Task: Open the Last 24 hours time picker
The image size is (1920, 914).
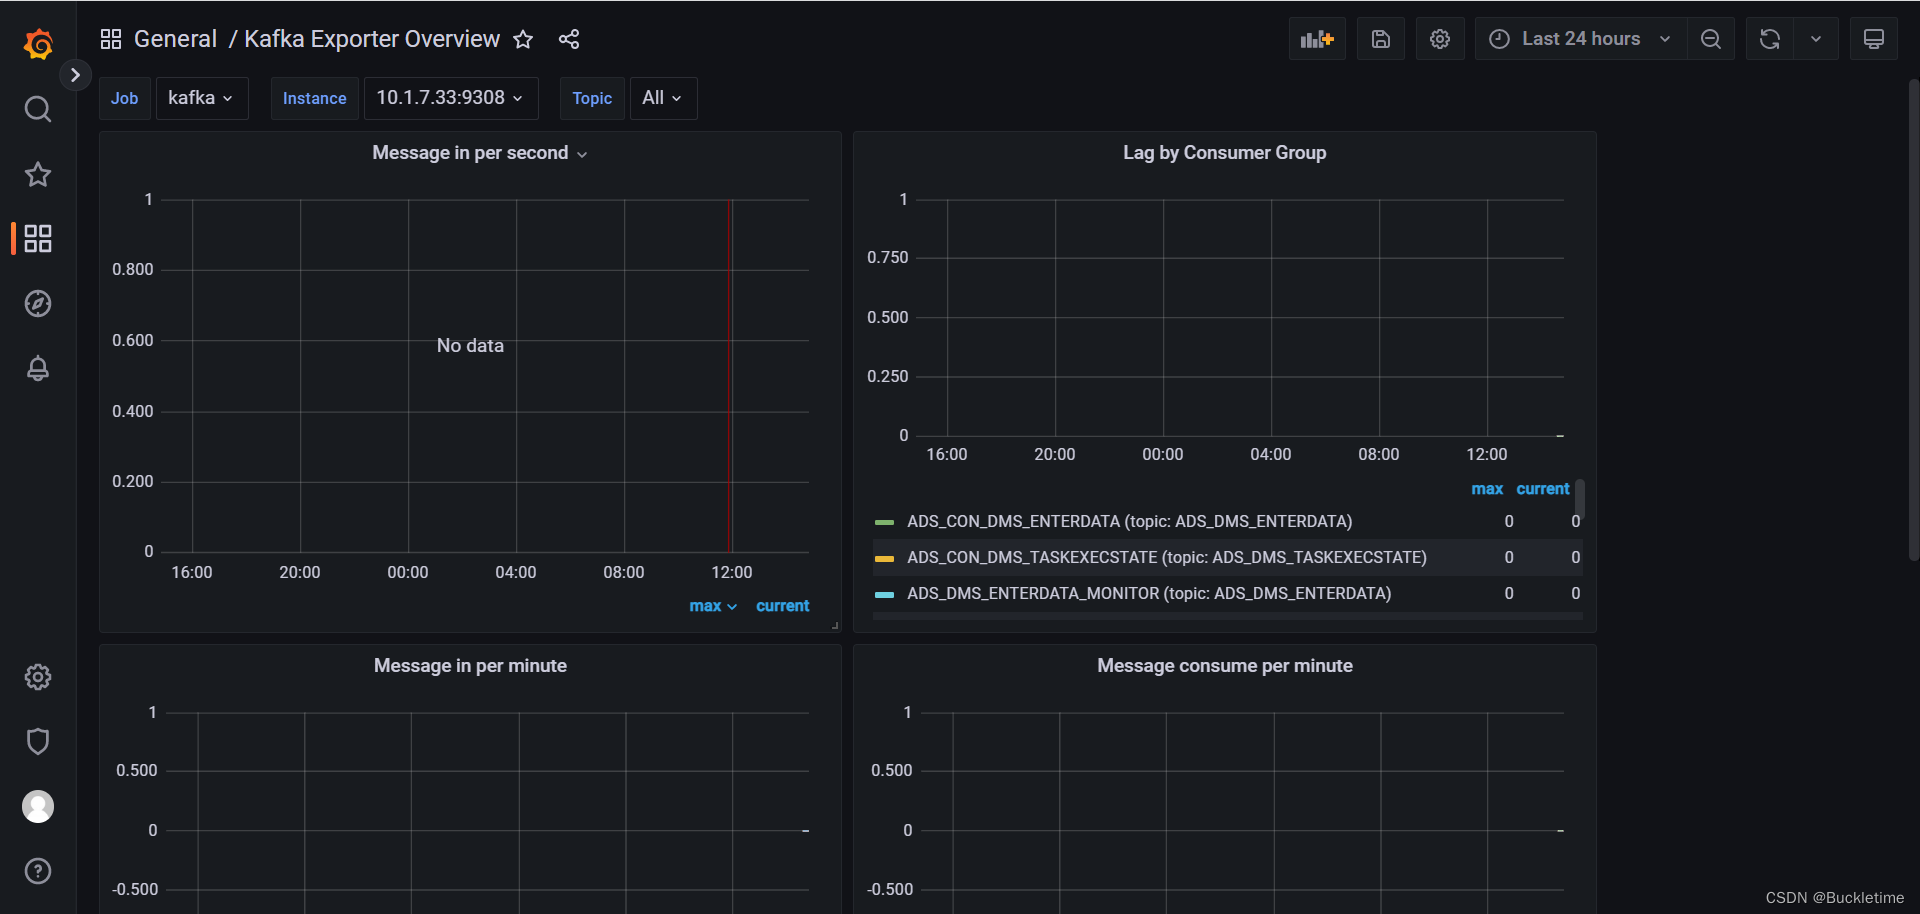Action: pyautogui.click(x=1580, y=39)
